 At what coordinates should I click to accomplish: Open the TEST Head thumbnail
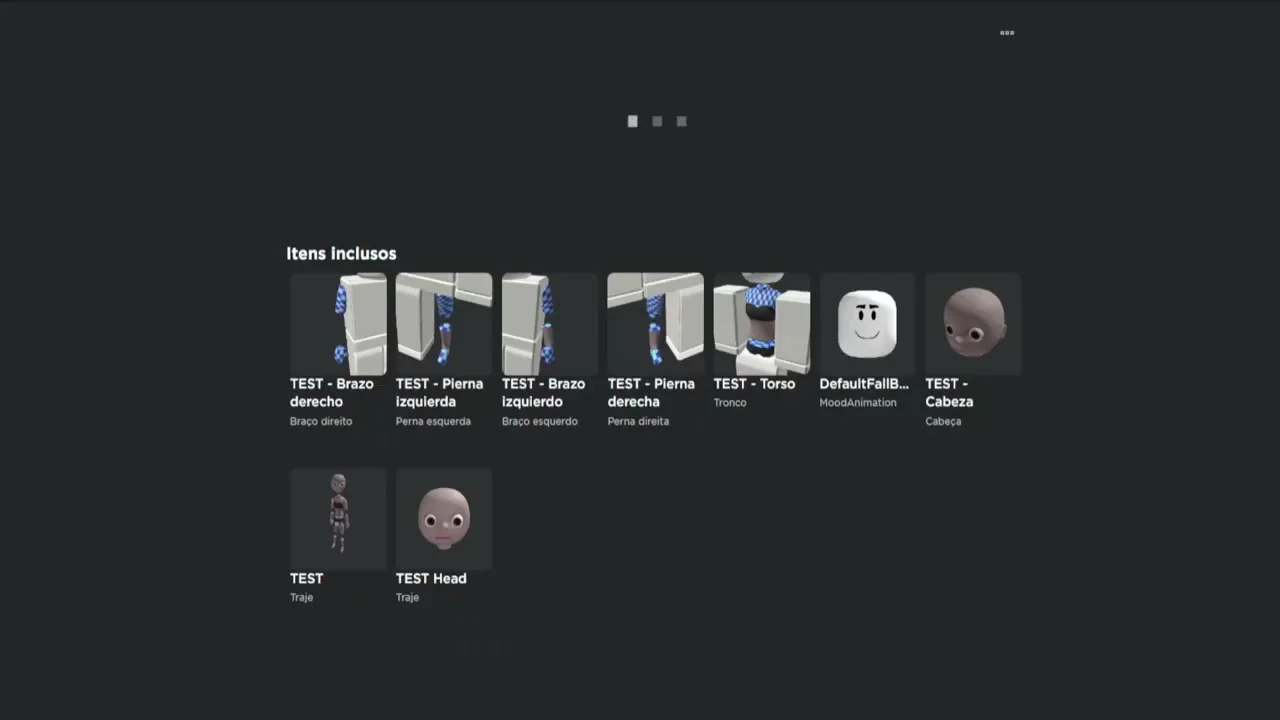pos(444,519)
